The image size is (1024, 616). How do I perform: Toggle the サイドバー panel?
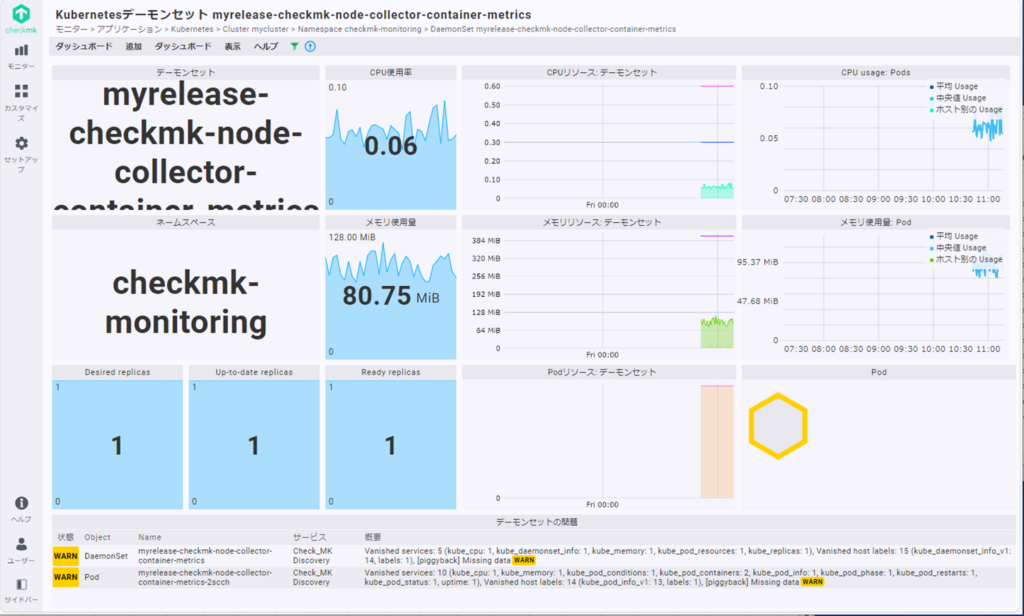[21, 590]
